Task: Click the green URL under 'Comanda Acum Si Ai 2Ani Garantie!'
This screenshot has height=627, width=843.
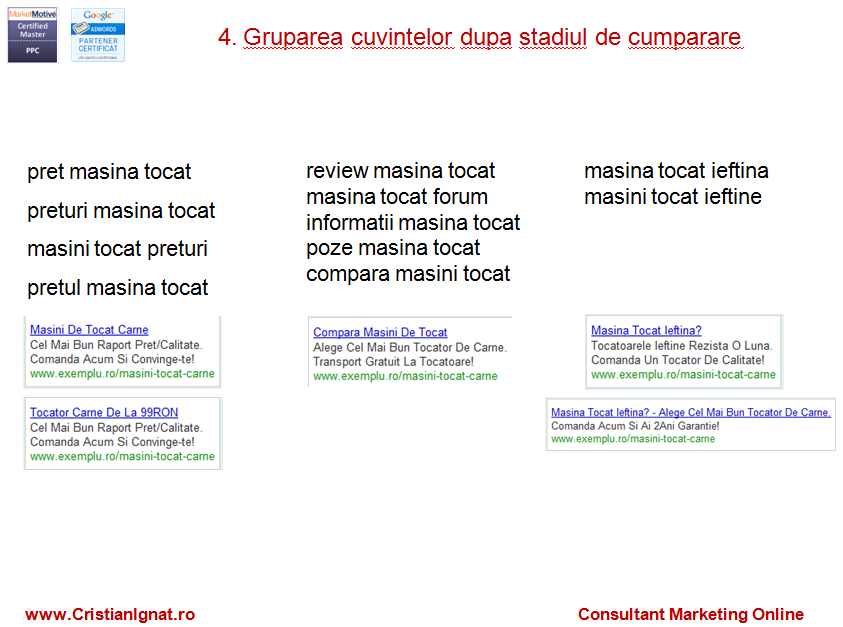Action: click(x=633, y=438)
